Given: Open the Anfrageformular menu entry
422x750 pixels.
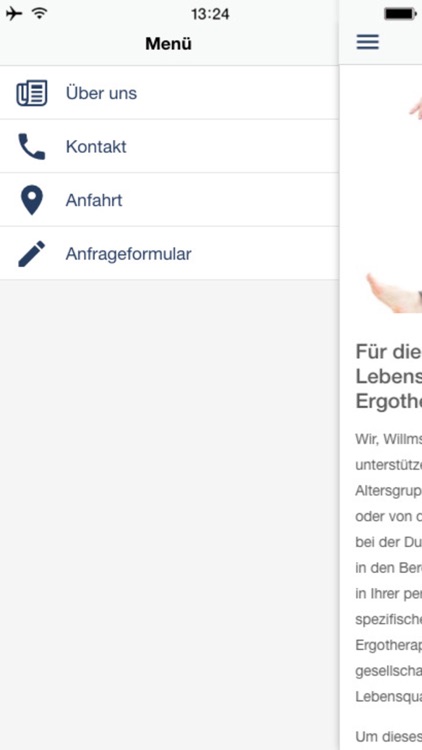Looking at the screenshot, I should point(169,254).
